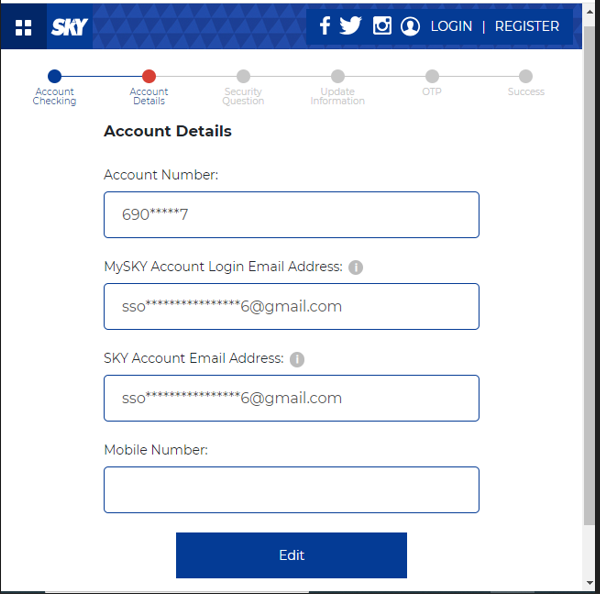This screenshot has width=600, height=594.
Task: Select the Update Information step
Action: click(x=338, y=77)
